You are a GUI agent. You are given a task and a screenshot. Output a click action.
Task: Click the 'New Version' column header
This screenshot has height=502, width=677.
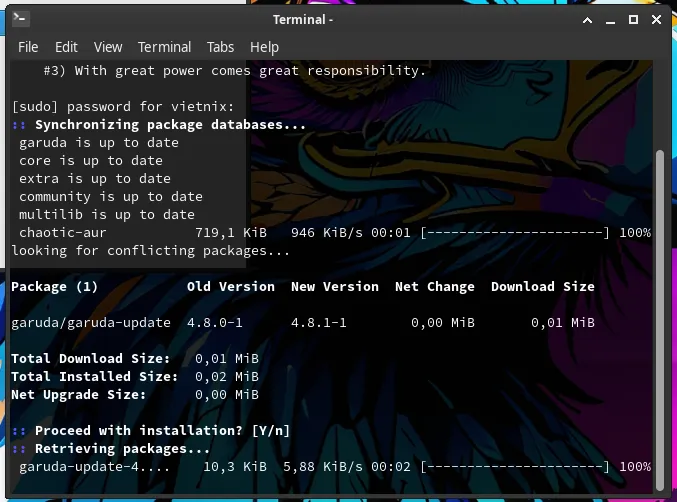pos(335,287)
